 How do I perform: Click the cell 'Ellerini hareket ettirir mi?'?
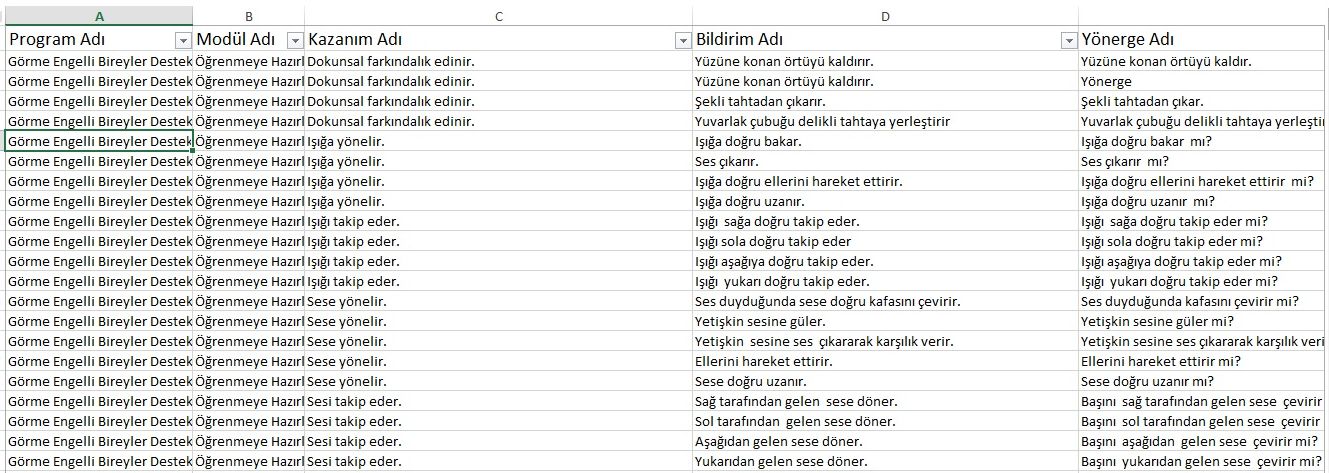[x=1204, y=361]
